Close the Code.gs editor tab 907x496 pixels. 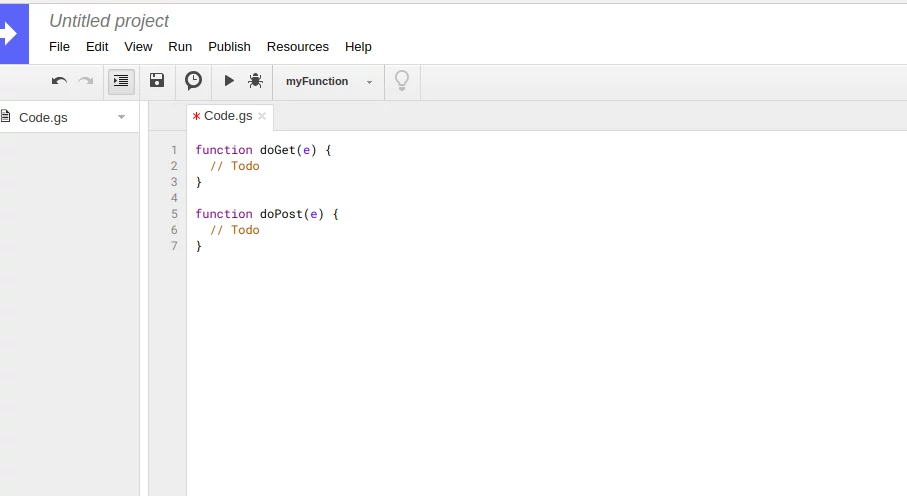tap(262, 116)
